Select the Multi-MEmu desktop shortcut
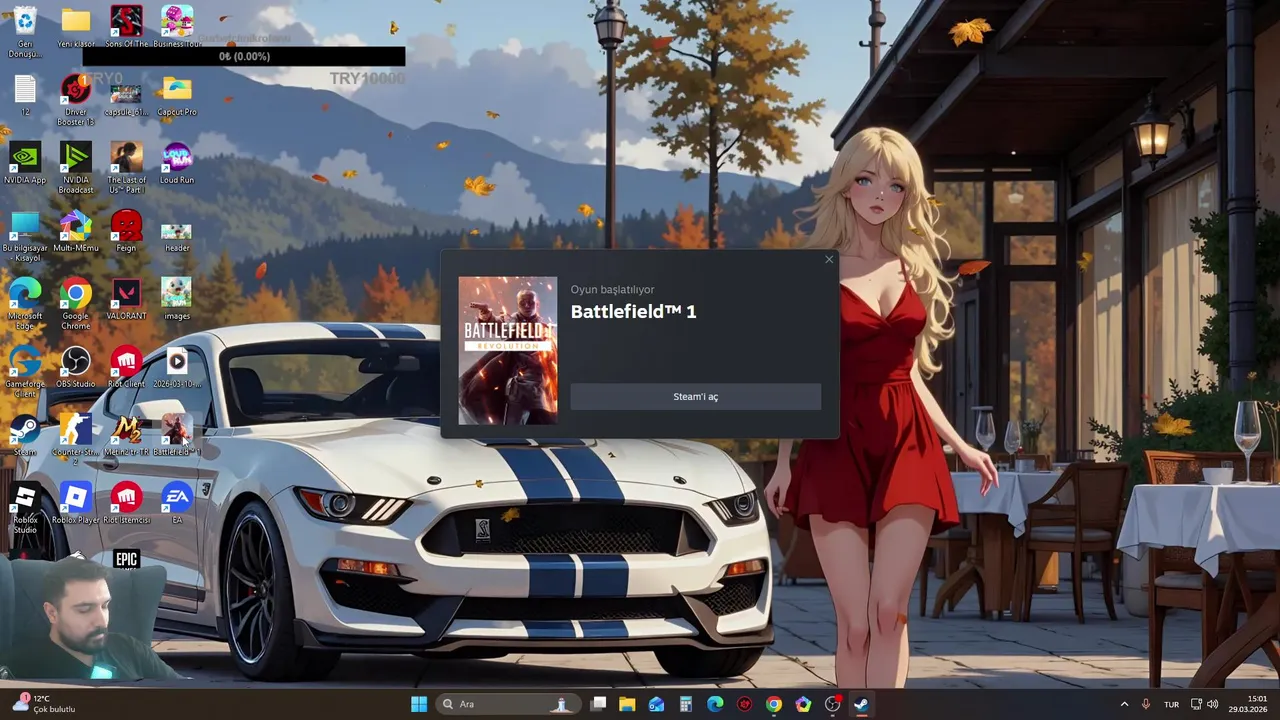This screenshot has width=1280, height=720. coord(76,232)
